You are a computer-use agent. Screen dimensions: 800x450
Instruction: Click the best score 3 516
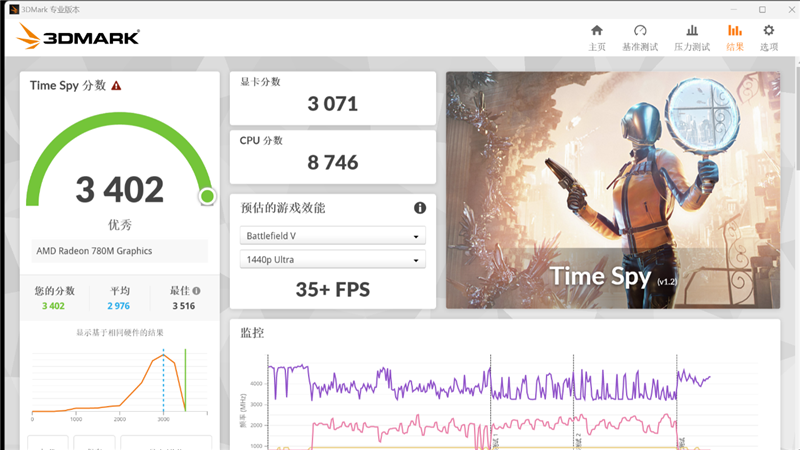click(x=184, y=306)
